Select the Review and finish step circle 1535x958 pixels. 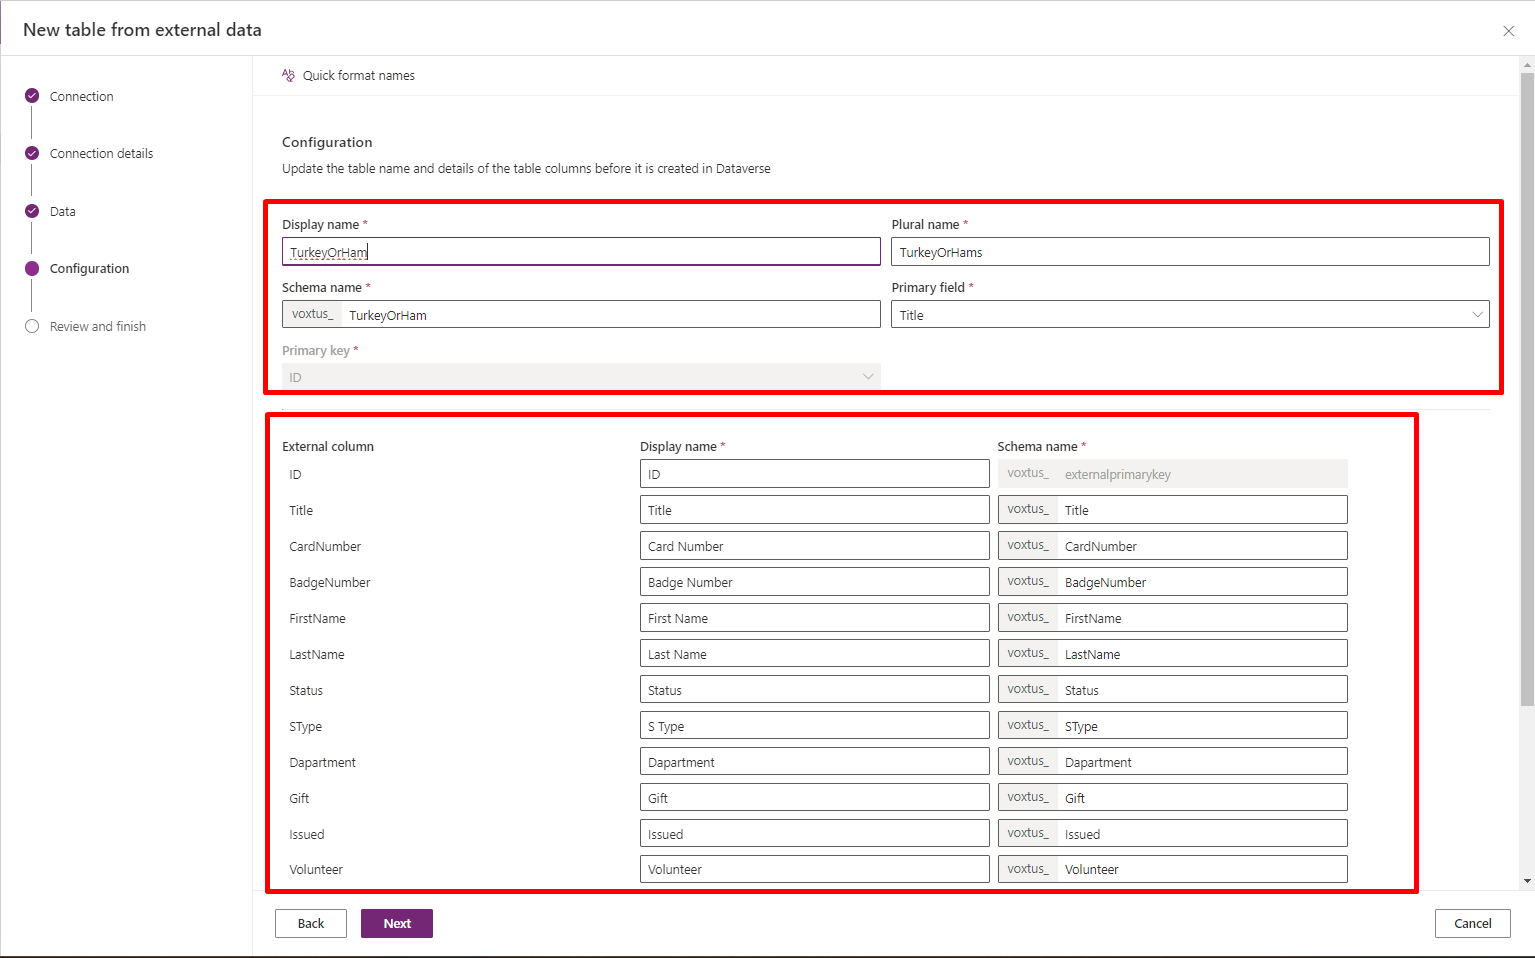click(x=32, y=326)
